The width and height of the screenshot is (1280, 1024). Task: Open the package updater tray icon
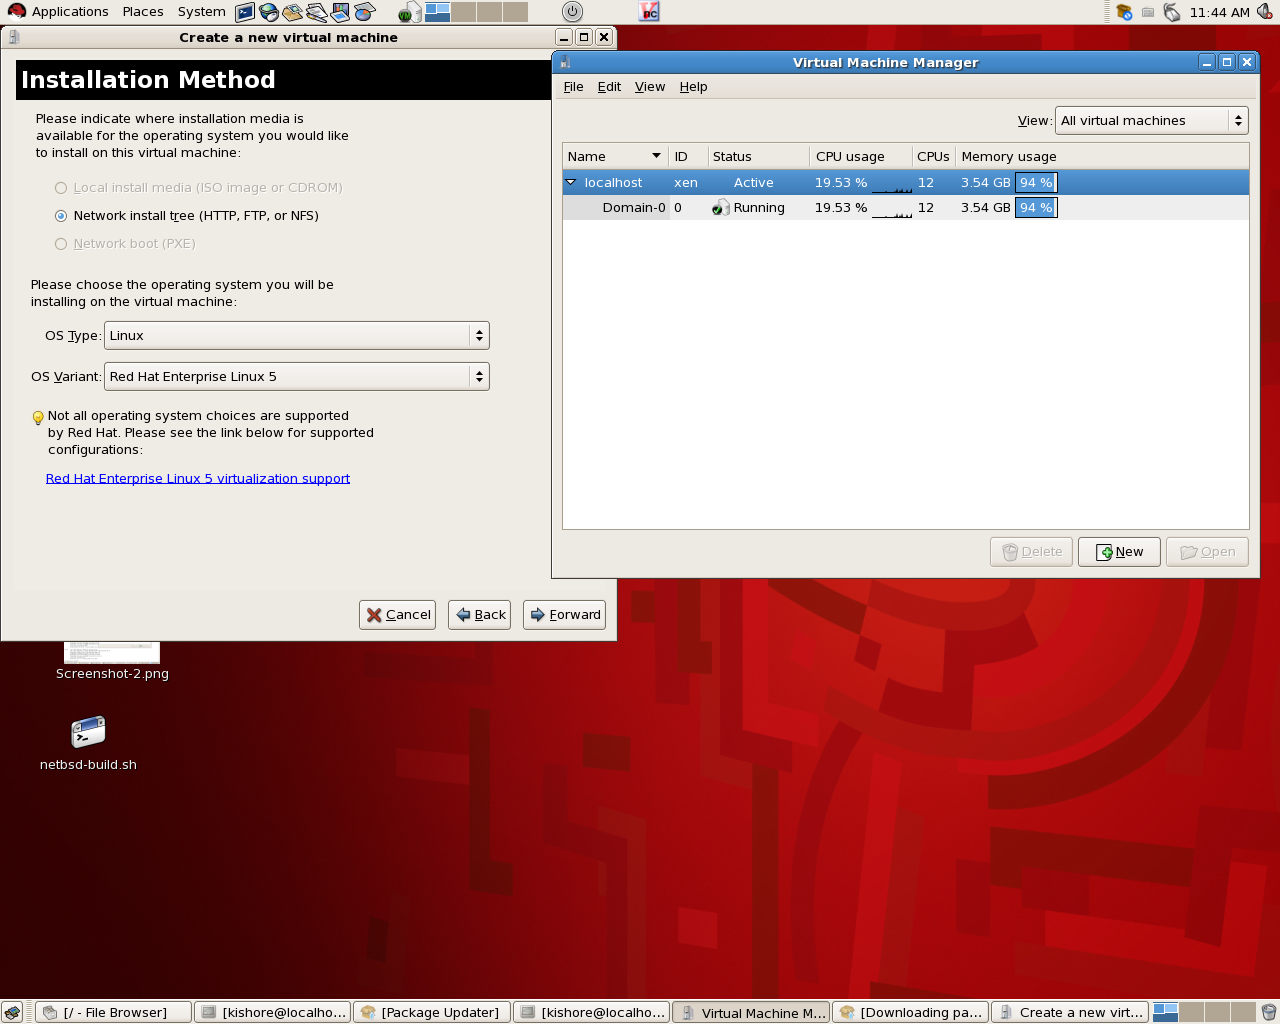tap(1124, 12)
